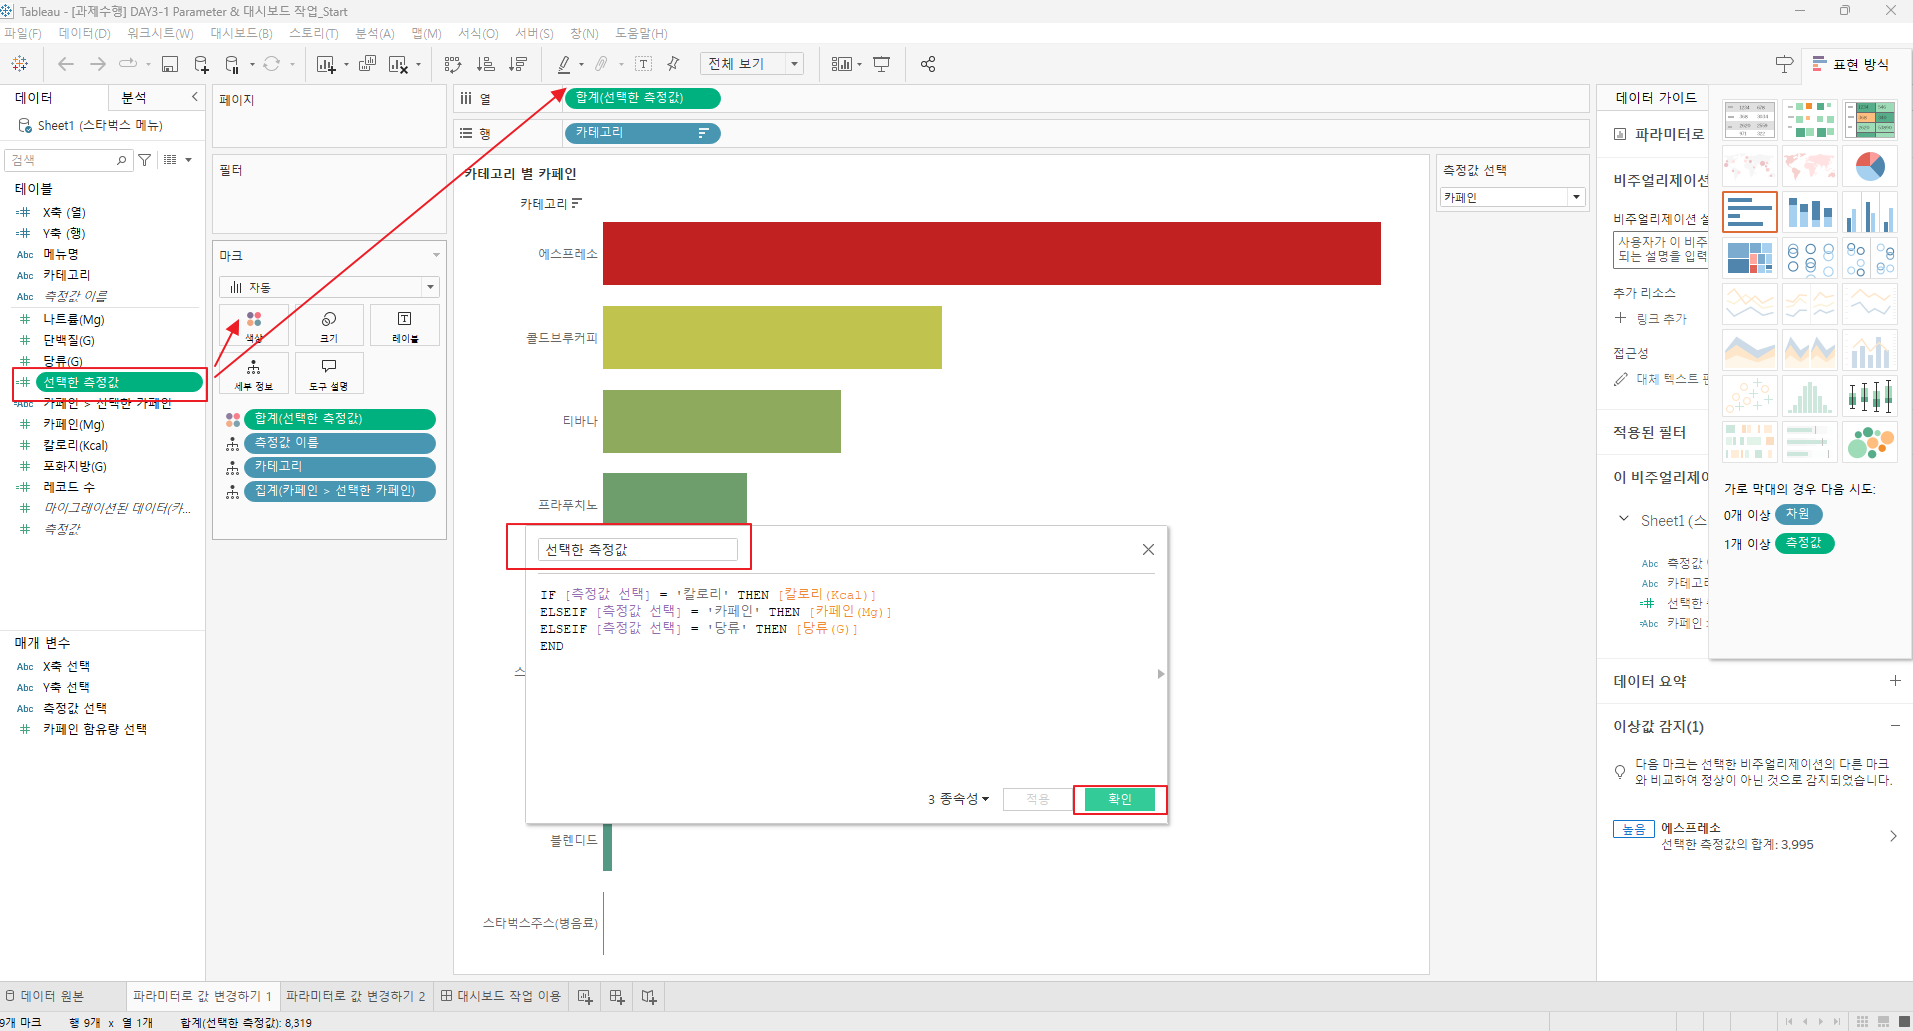
Task: Open the Color card in Marks
Action: coord(254,325)
